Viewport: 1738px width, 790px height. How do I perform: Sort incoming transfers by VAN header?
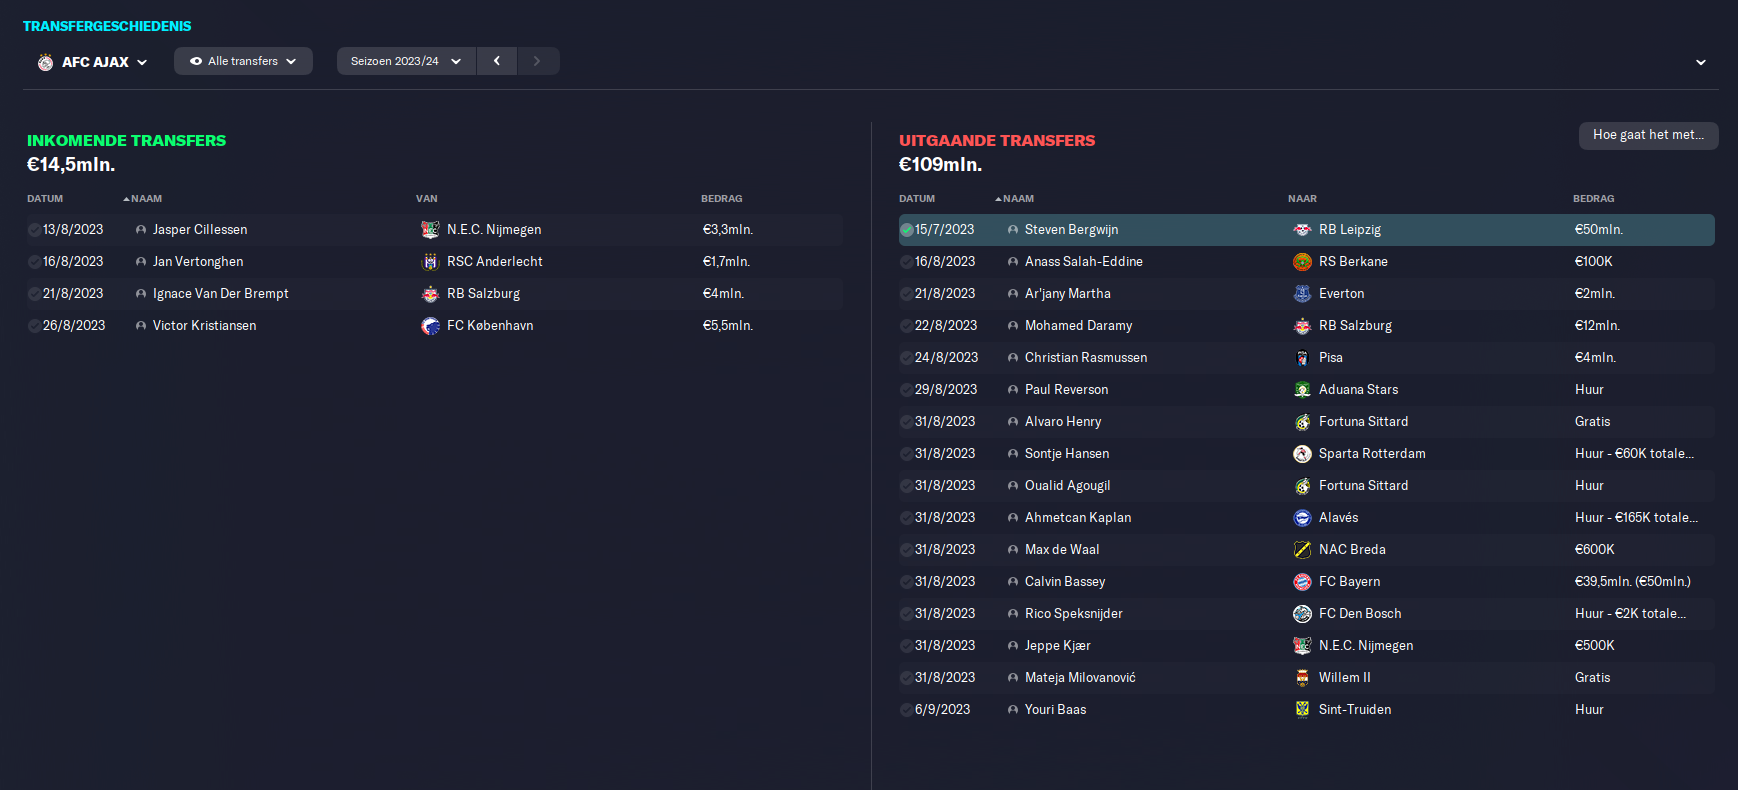pos(427,198)
